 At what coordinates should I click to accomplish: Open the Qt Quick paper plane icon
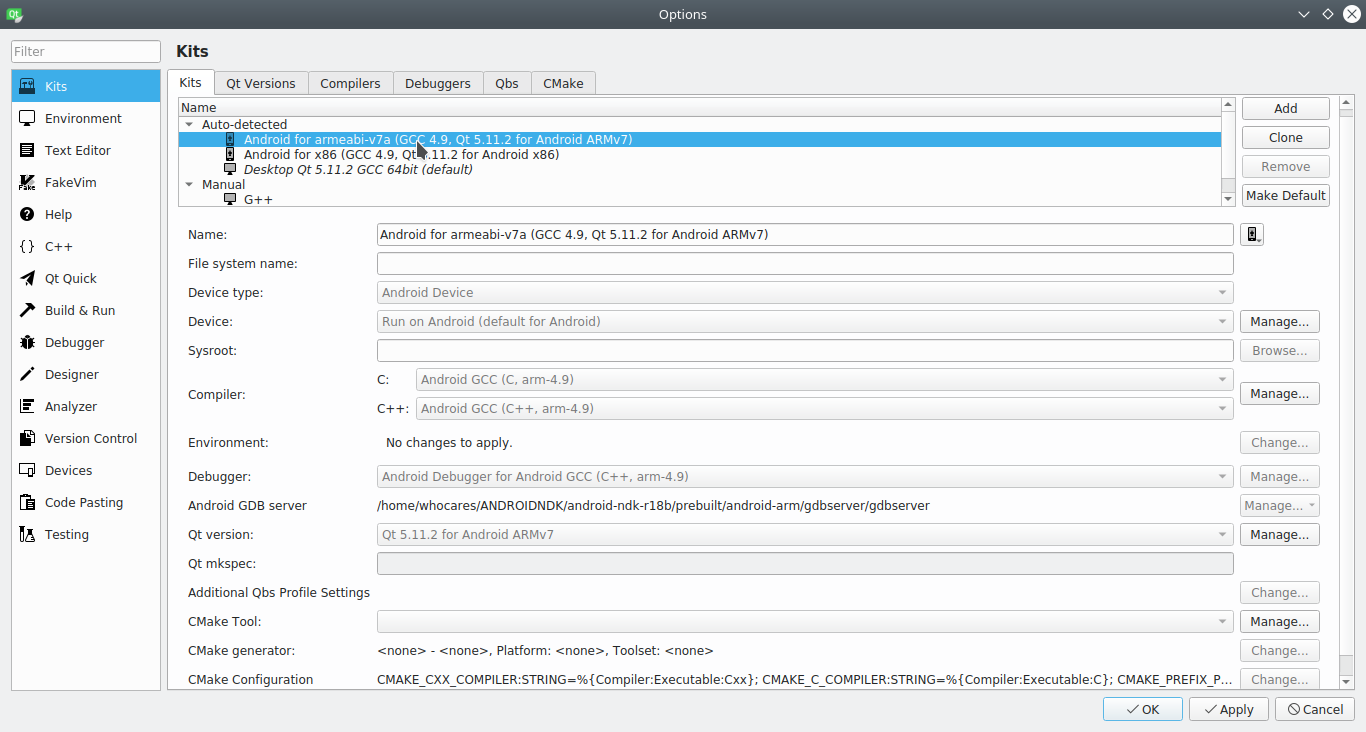(27, 278)
